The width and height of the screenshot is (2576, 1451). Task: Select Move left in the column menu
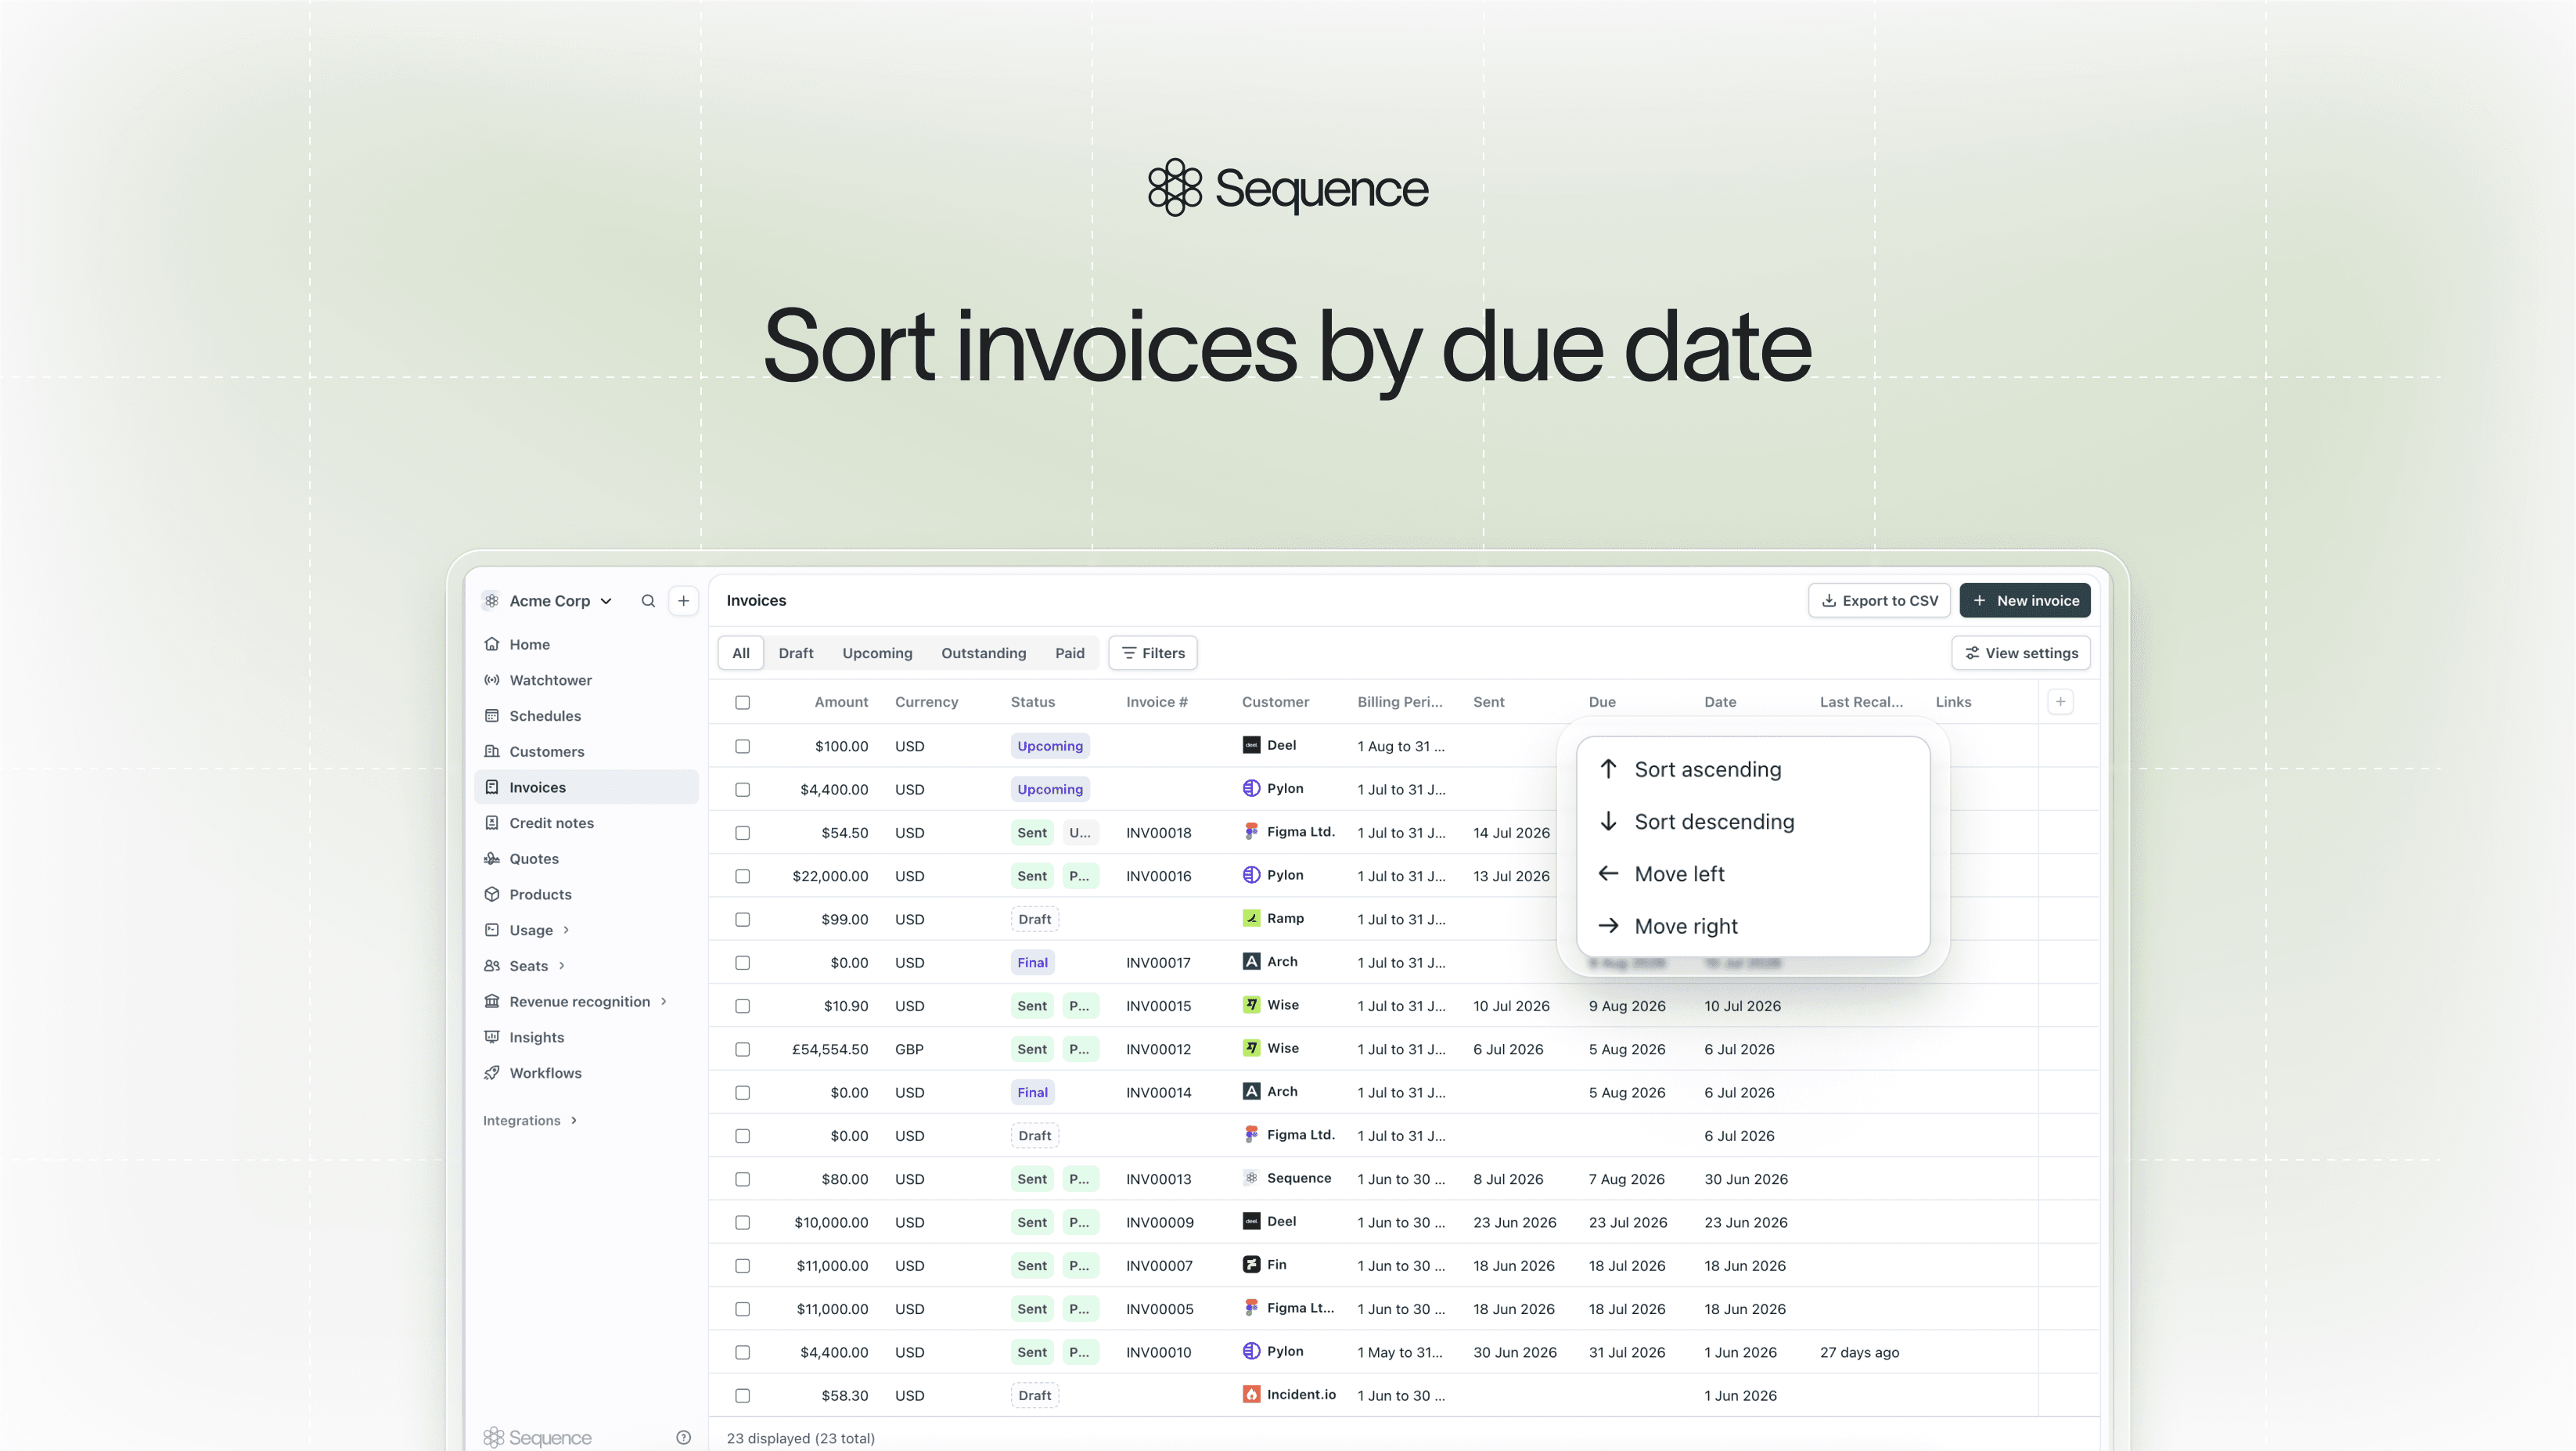[x=1753, y=874]
